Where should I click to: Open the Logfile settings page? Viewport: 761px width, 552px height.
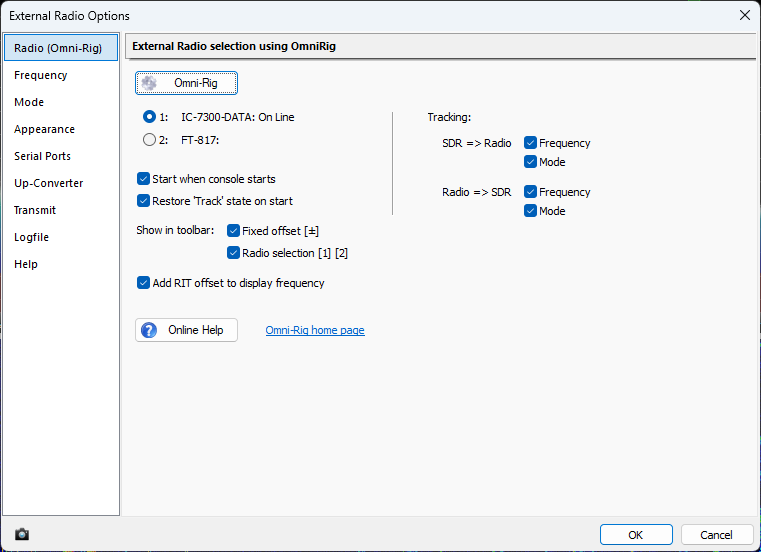pyautogui.click(x=61, y=237)
